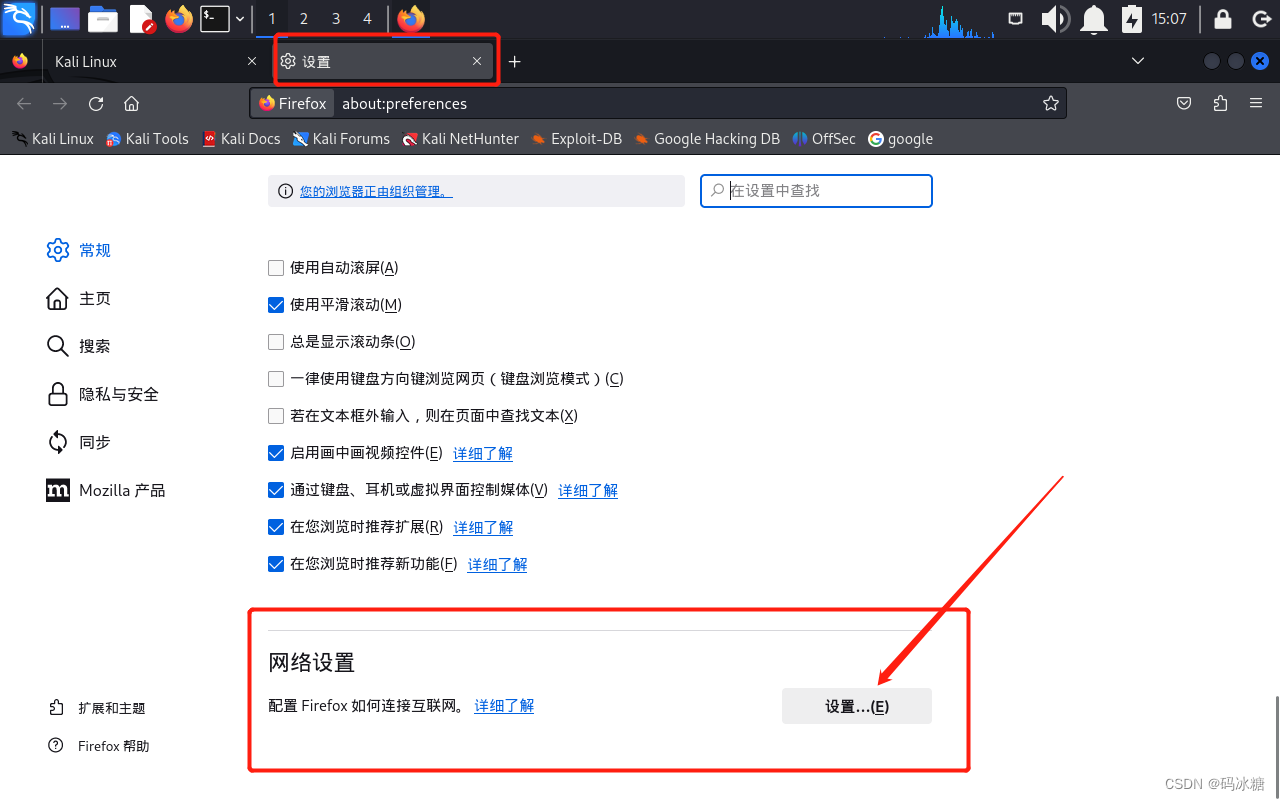1280x800 pixels.
Task: Open the file manager from the panel
Action: [x=102, y=18]
